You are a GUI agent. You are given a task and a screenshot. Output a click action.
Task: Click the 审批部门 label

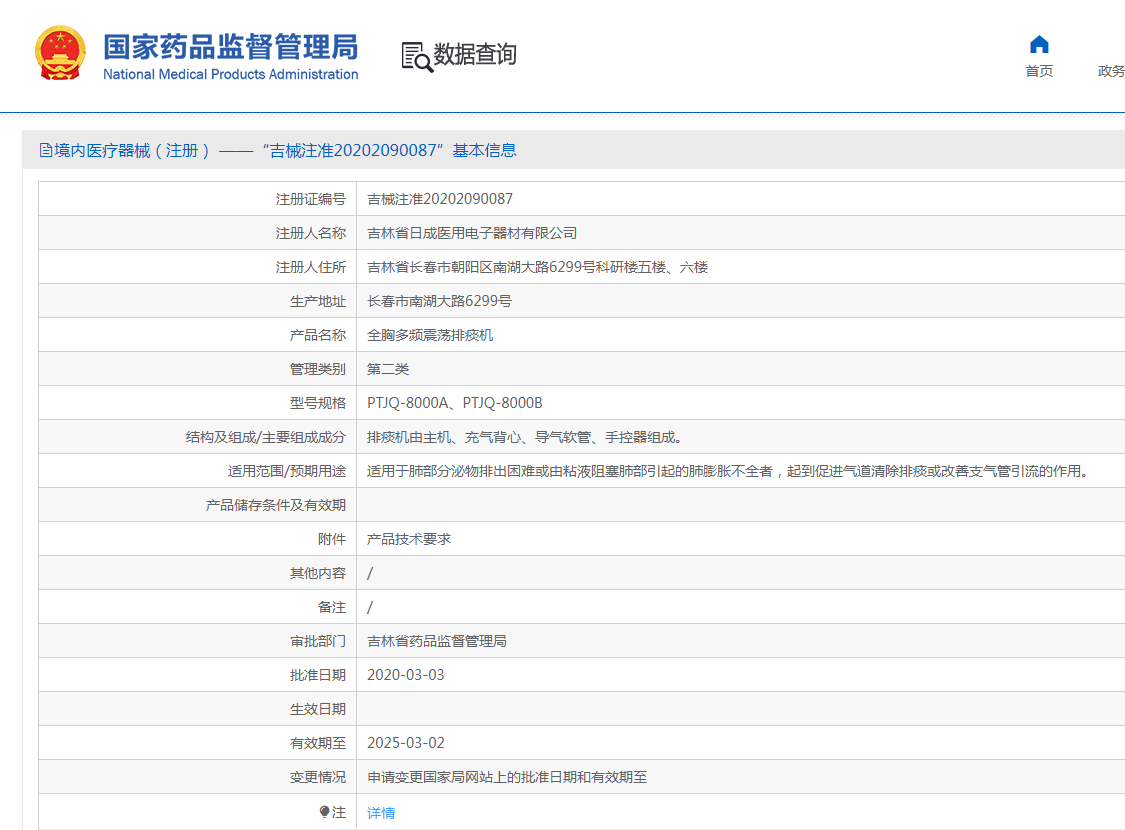click(318, 641)
